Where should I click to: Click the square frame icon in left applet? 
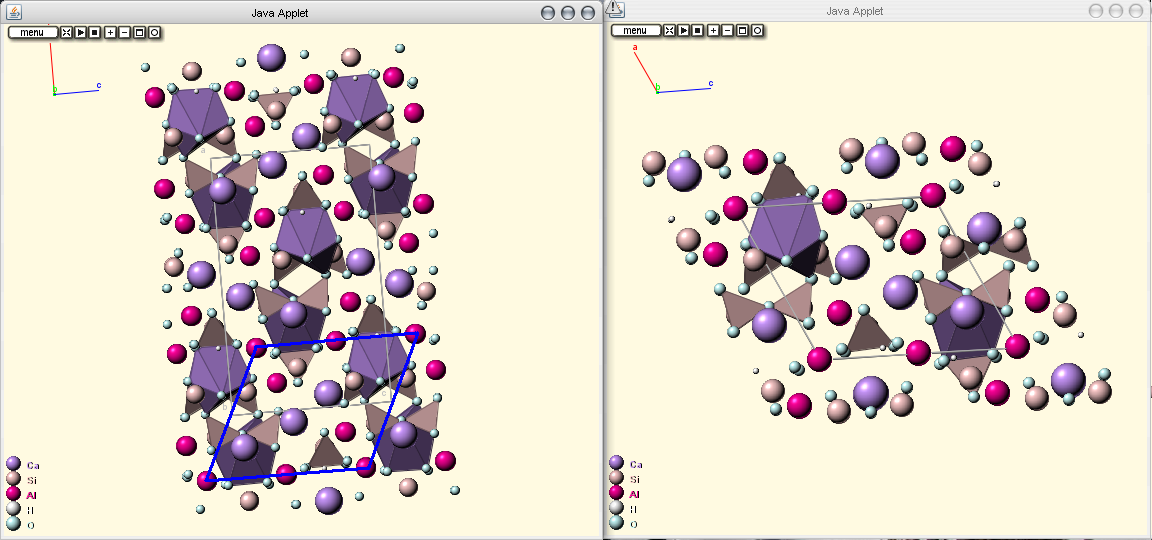click(139, 32)
